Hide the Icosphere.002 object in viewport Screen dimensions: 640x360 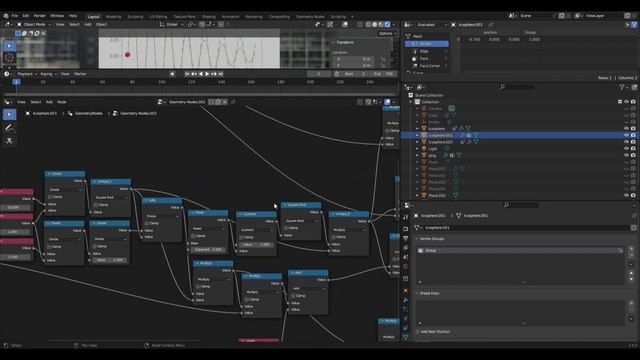tap(626, 142)
